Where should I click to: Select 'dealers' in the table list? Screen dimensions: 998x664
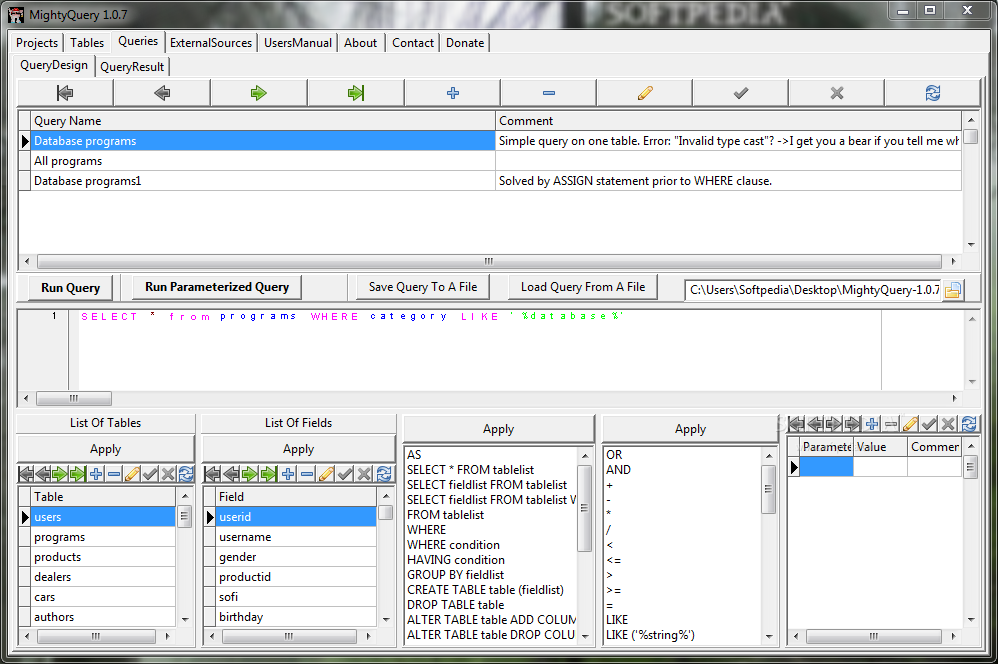(103, 577)
